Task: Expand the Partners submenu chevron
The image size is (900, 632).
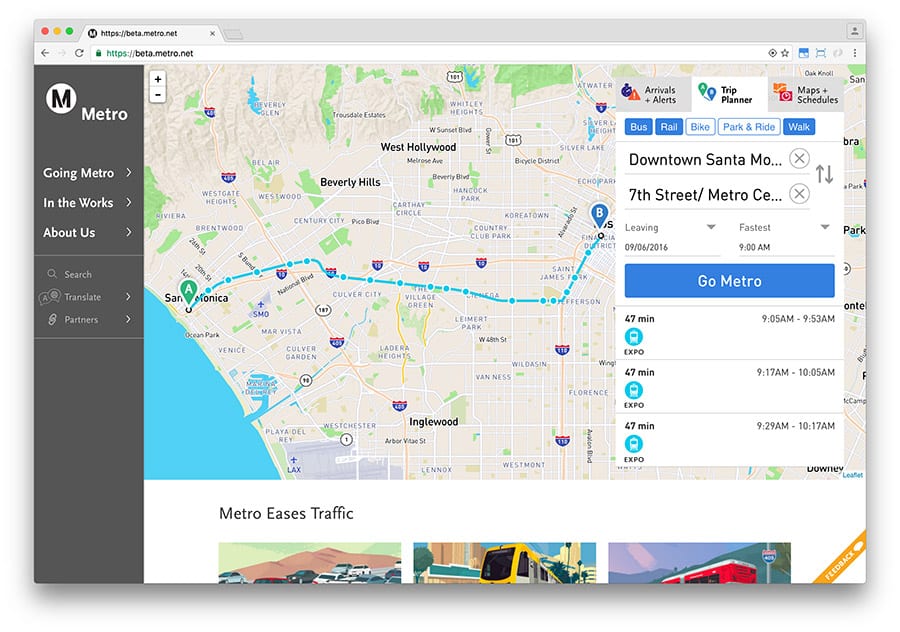Action: [x=129, y=319]
